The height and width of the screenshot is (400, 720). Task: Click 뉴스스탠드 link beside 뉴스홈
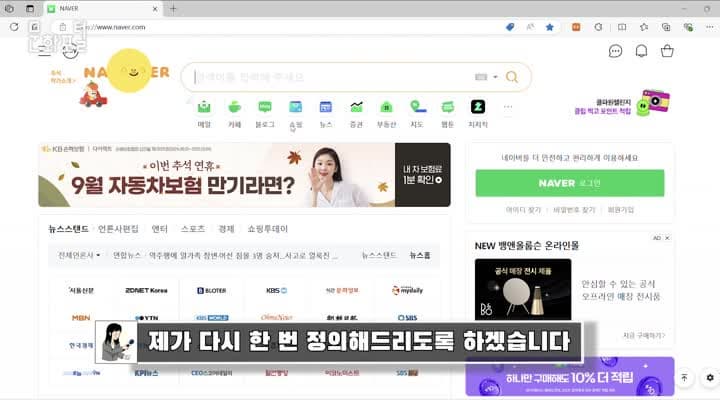(379, 255)
